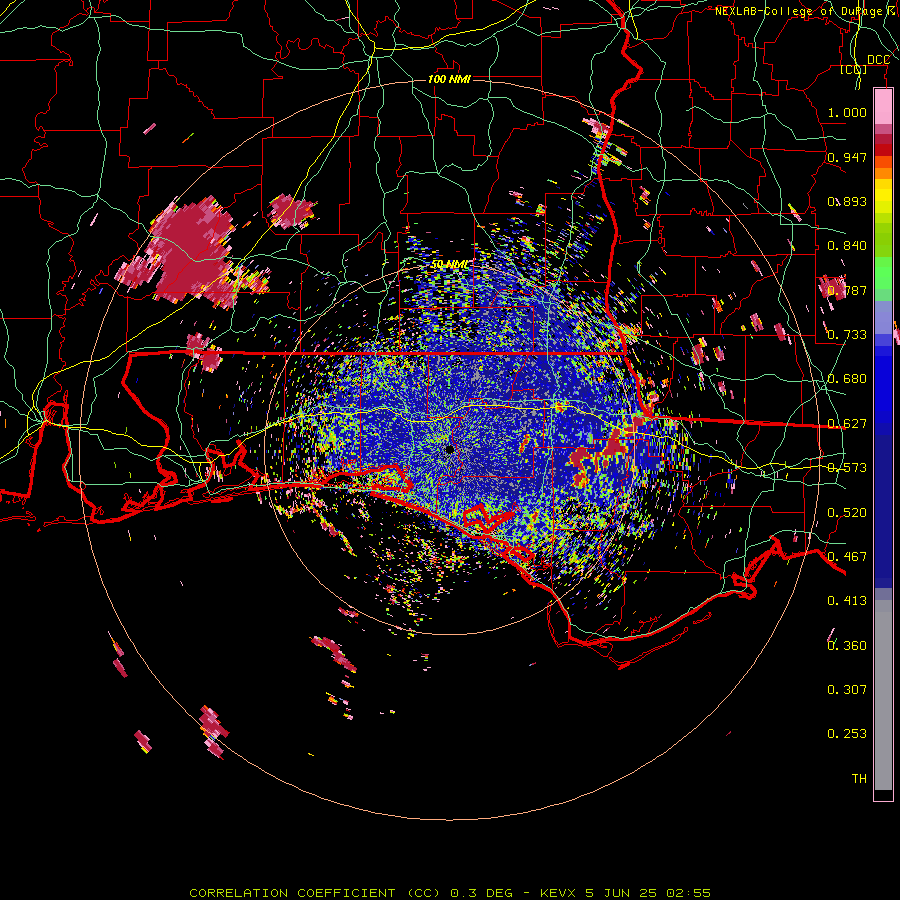
Task: Click the "DCC" label above the color scale
Action: (878, 60)
